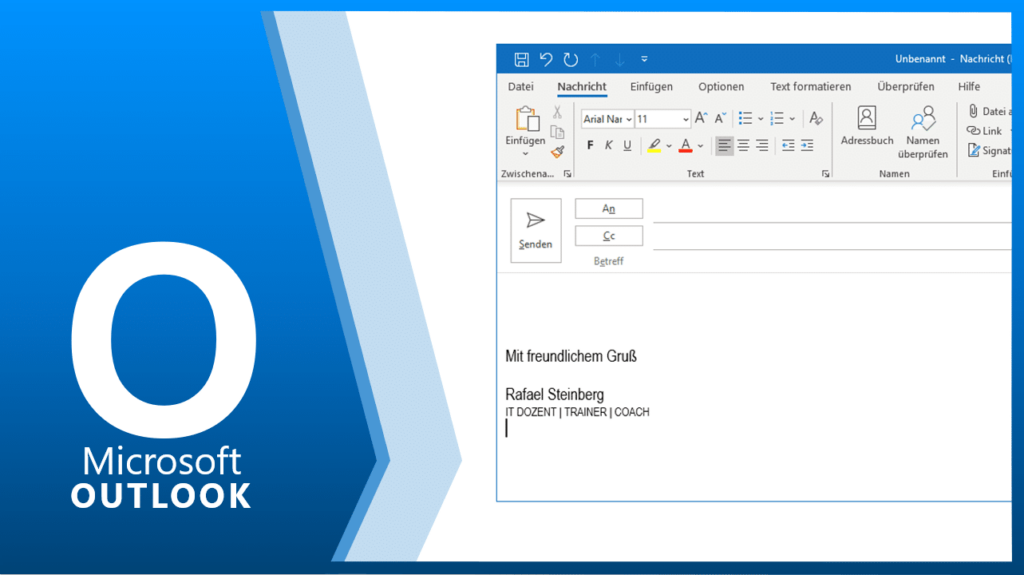
Task: Click into the Cc address field
Action: (x=832, y=238)
